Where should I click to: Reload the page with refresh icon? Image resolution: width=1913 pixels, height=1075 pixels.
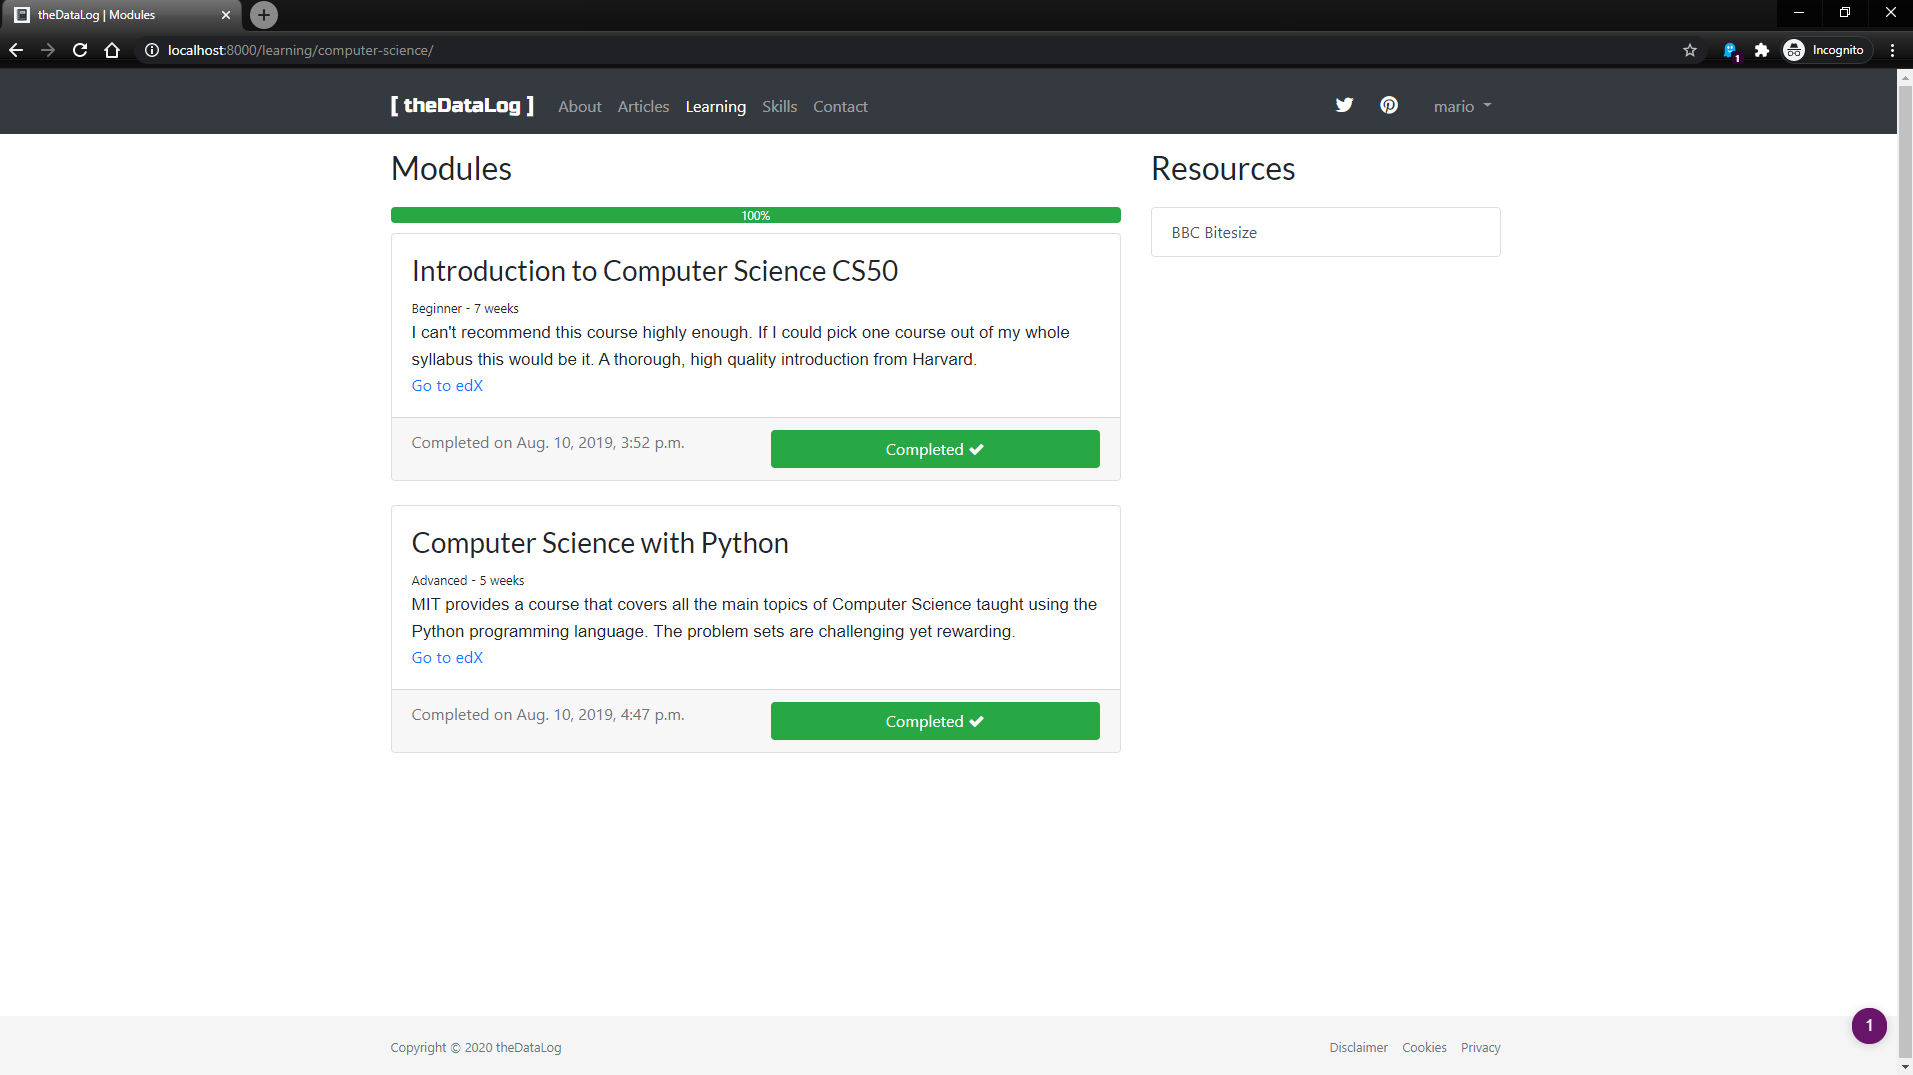[80, 50]
